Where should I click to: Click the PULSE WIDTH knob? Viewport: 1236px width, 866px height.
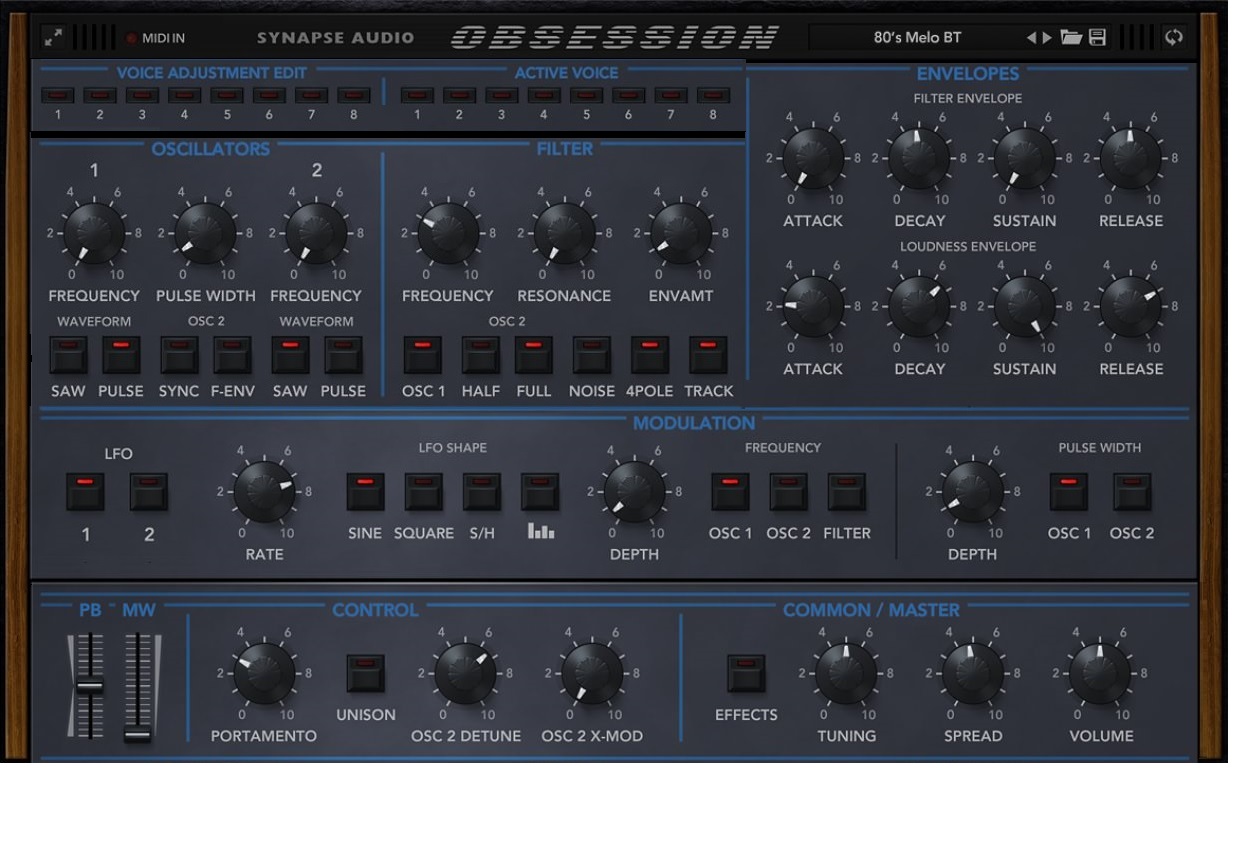205,232
